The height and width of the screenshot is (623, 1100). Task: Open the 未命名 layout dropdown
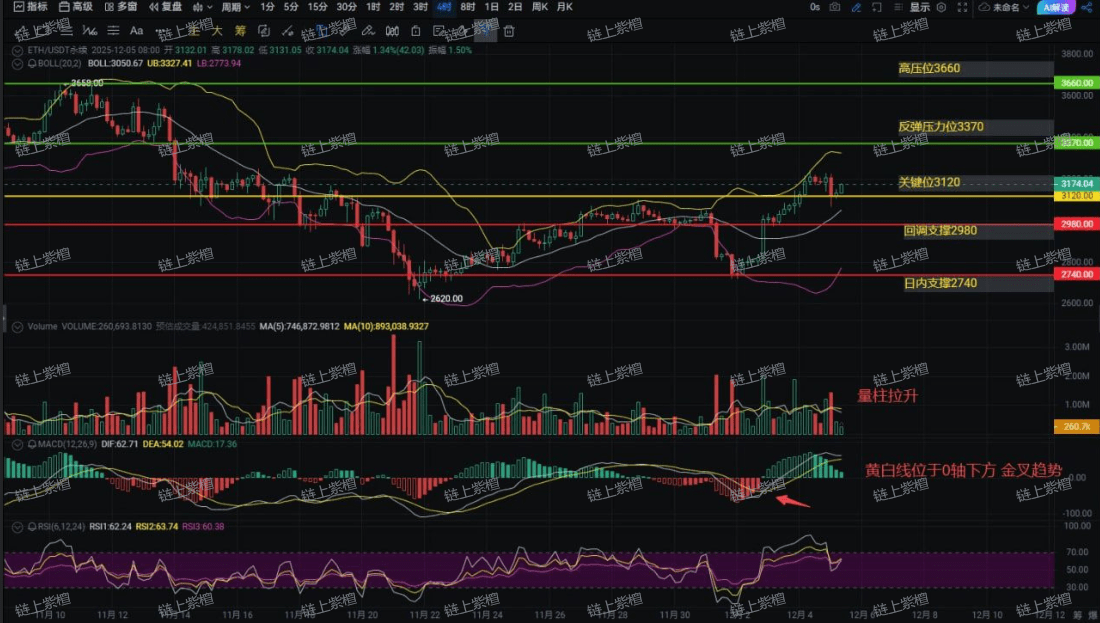tap(1004, 7)
